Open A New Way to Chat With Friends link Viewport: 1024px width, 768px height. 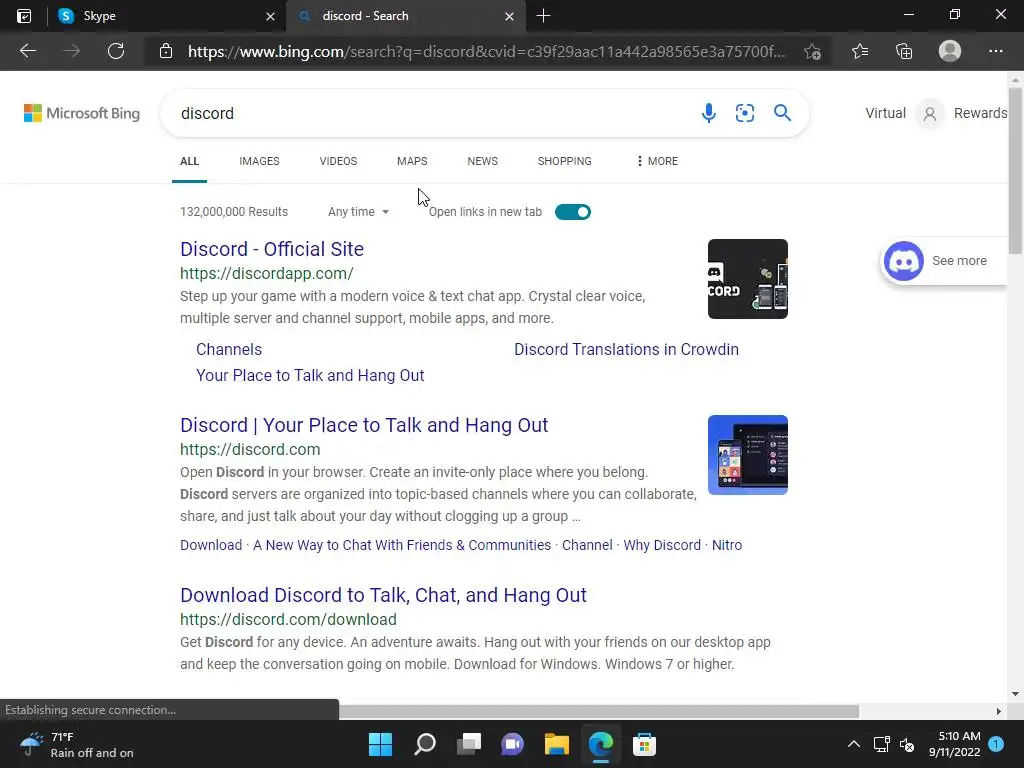click(402, 545)
